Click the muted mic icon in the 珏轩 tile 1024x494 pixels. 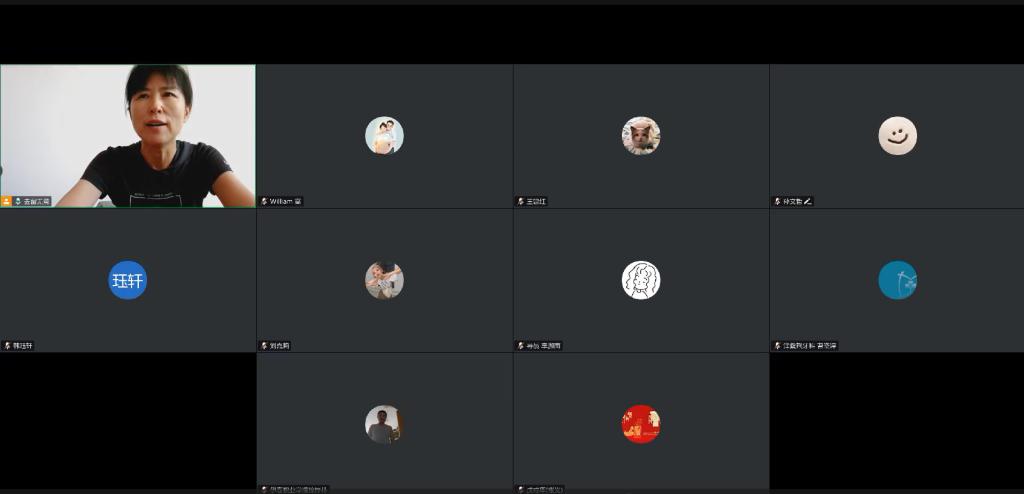point(8,346)
